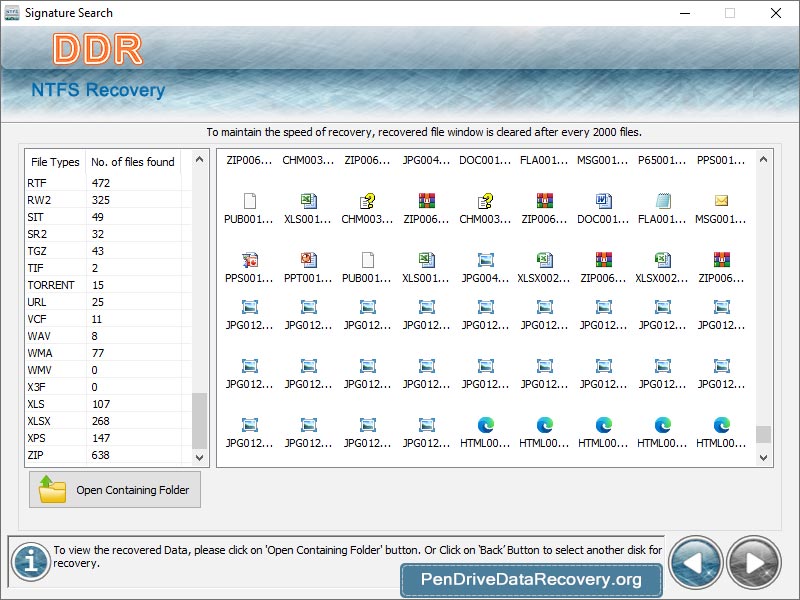This screenshot has width=800, height=600.
Task: Click the Open Containing Folder button
Action: click(114, 489)
